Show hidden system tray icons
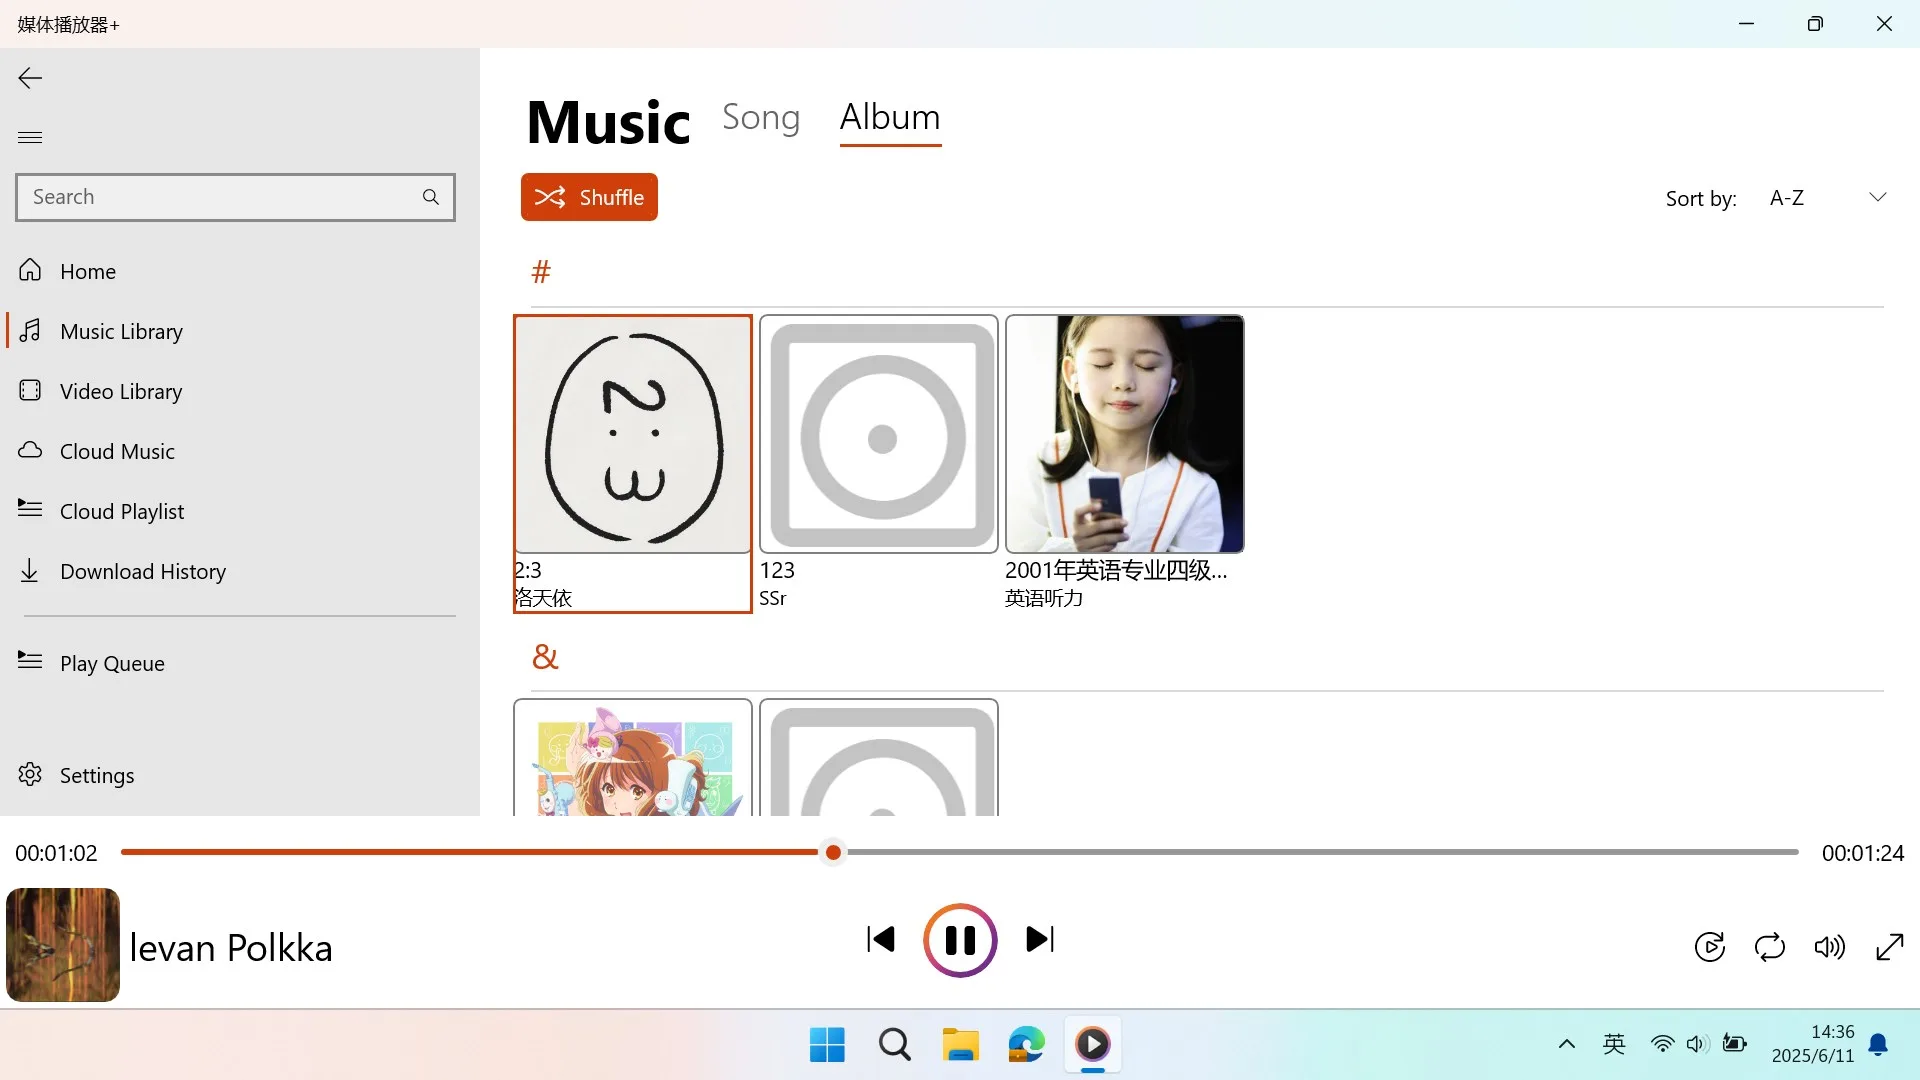1920x1080 pixels. point(1567,1045)
